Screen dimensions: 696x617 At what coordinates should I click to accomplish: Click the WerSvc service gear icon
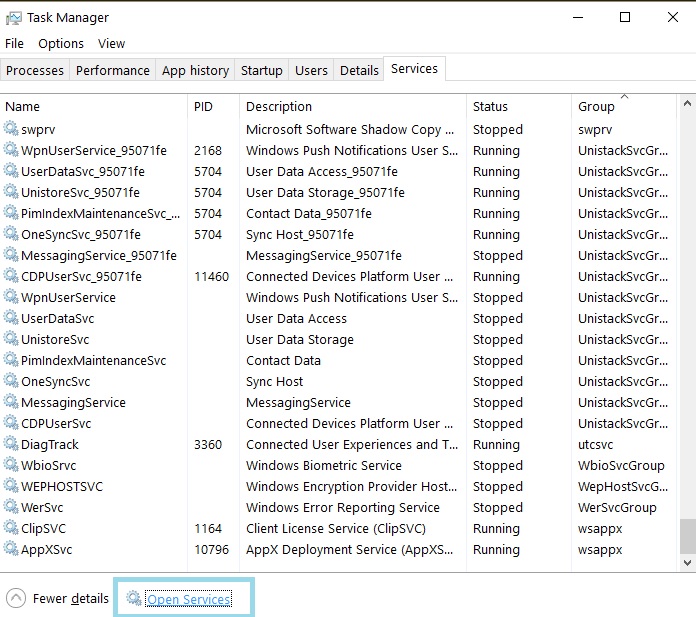(x=11, y=507)
